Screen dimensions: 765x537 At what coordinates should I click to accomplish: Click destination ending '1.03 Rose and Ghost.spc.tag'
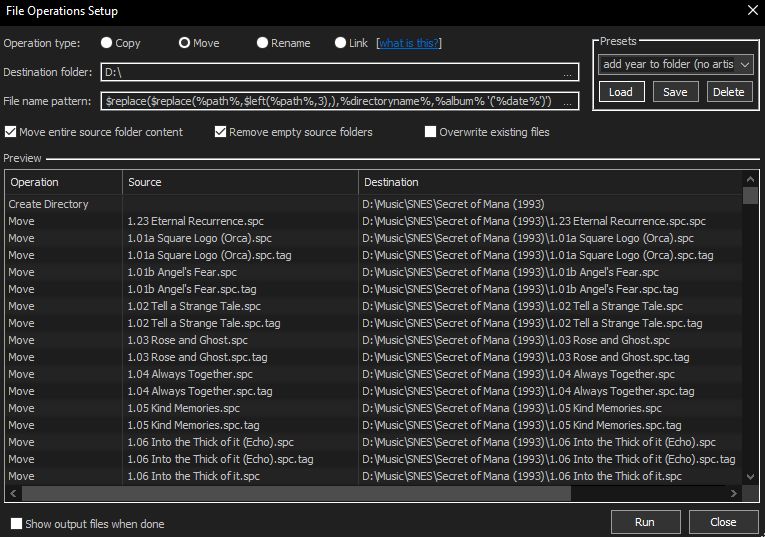pyautogui.click(x=525, y=358)
